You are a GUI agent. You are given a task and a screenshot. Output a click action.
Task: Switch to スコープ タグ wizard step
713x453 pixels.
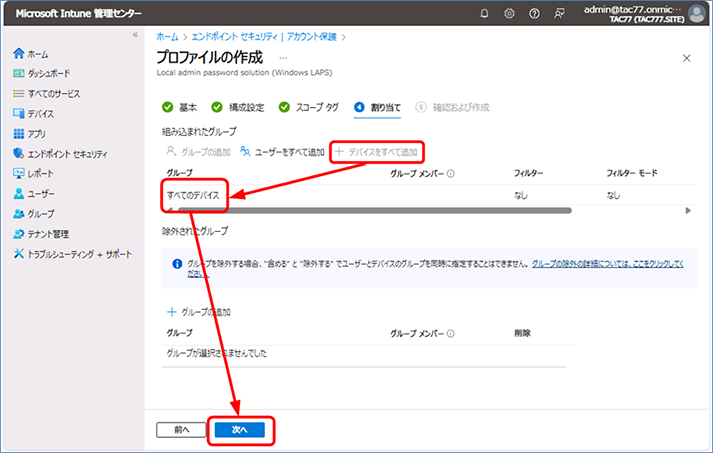(309, 107)
